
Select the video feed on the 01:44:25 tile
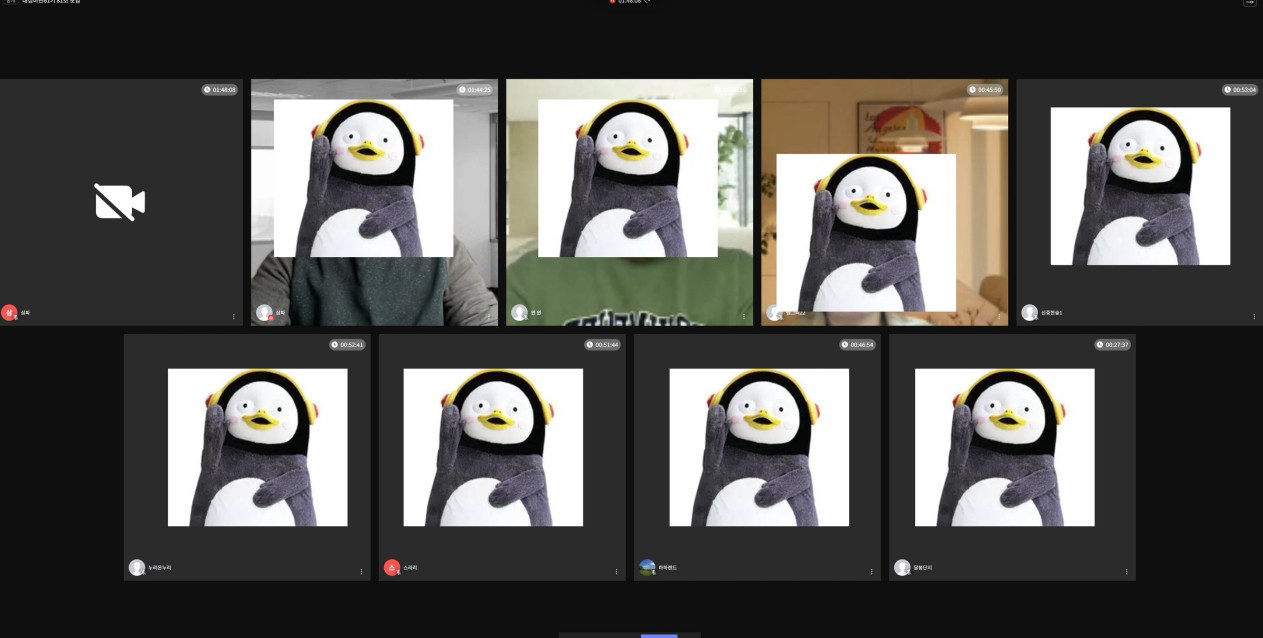[x=374, y=202]
